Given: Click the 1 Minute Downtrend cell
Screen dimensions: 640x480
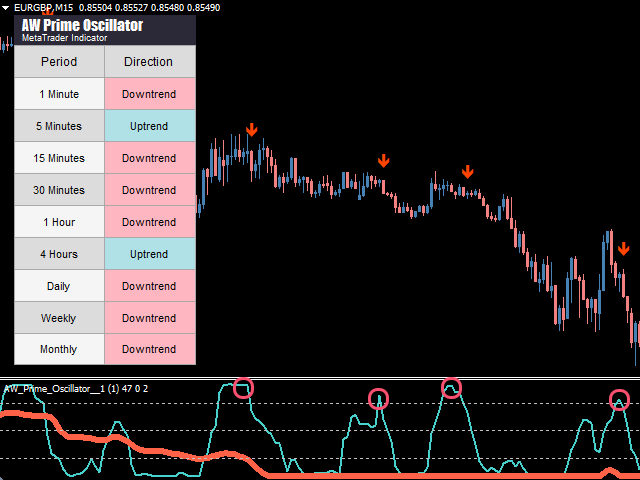Looking at the screenshot, I should point(149,94).
